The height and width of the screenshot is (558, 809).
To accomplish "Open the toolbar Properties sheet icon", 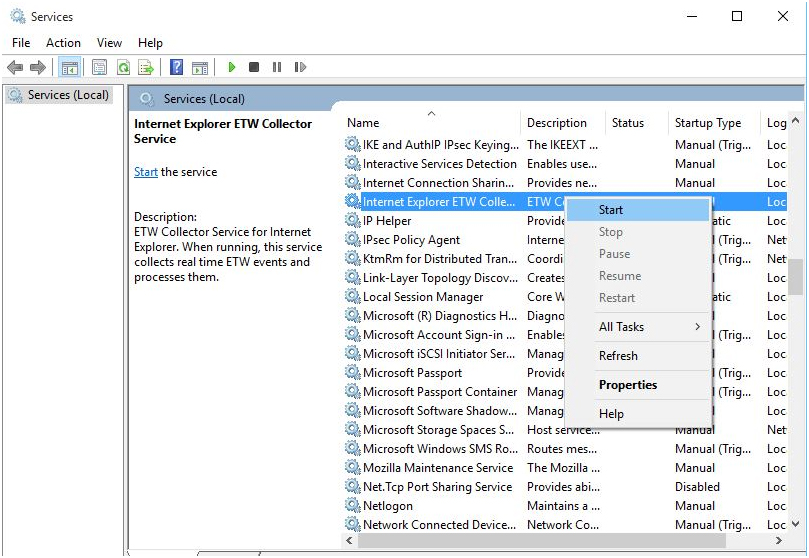I will 99,67.
